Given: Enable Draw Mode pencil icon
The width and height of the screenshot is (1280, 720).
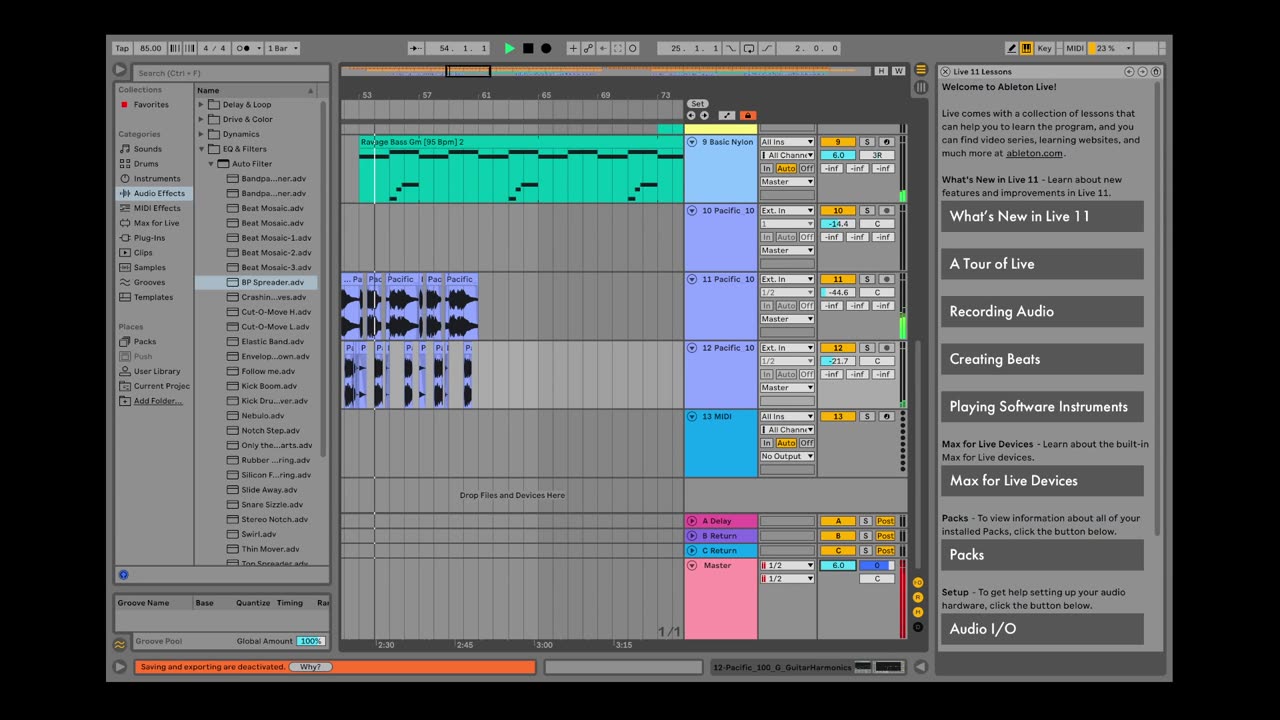Looking at the screenshot, I should (x=1012, y=48).
